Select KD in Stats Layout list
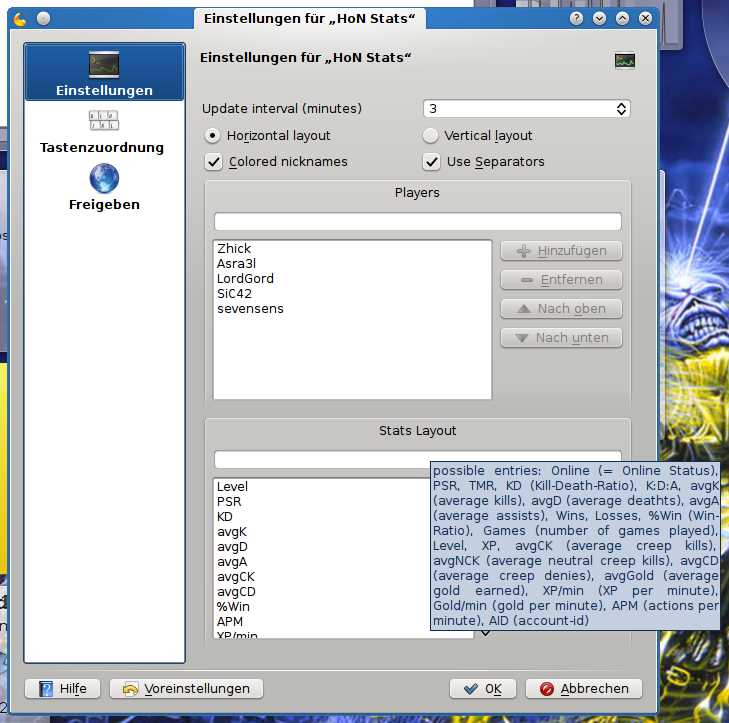This screenshot has width=729, height=723. point(322,517)
